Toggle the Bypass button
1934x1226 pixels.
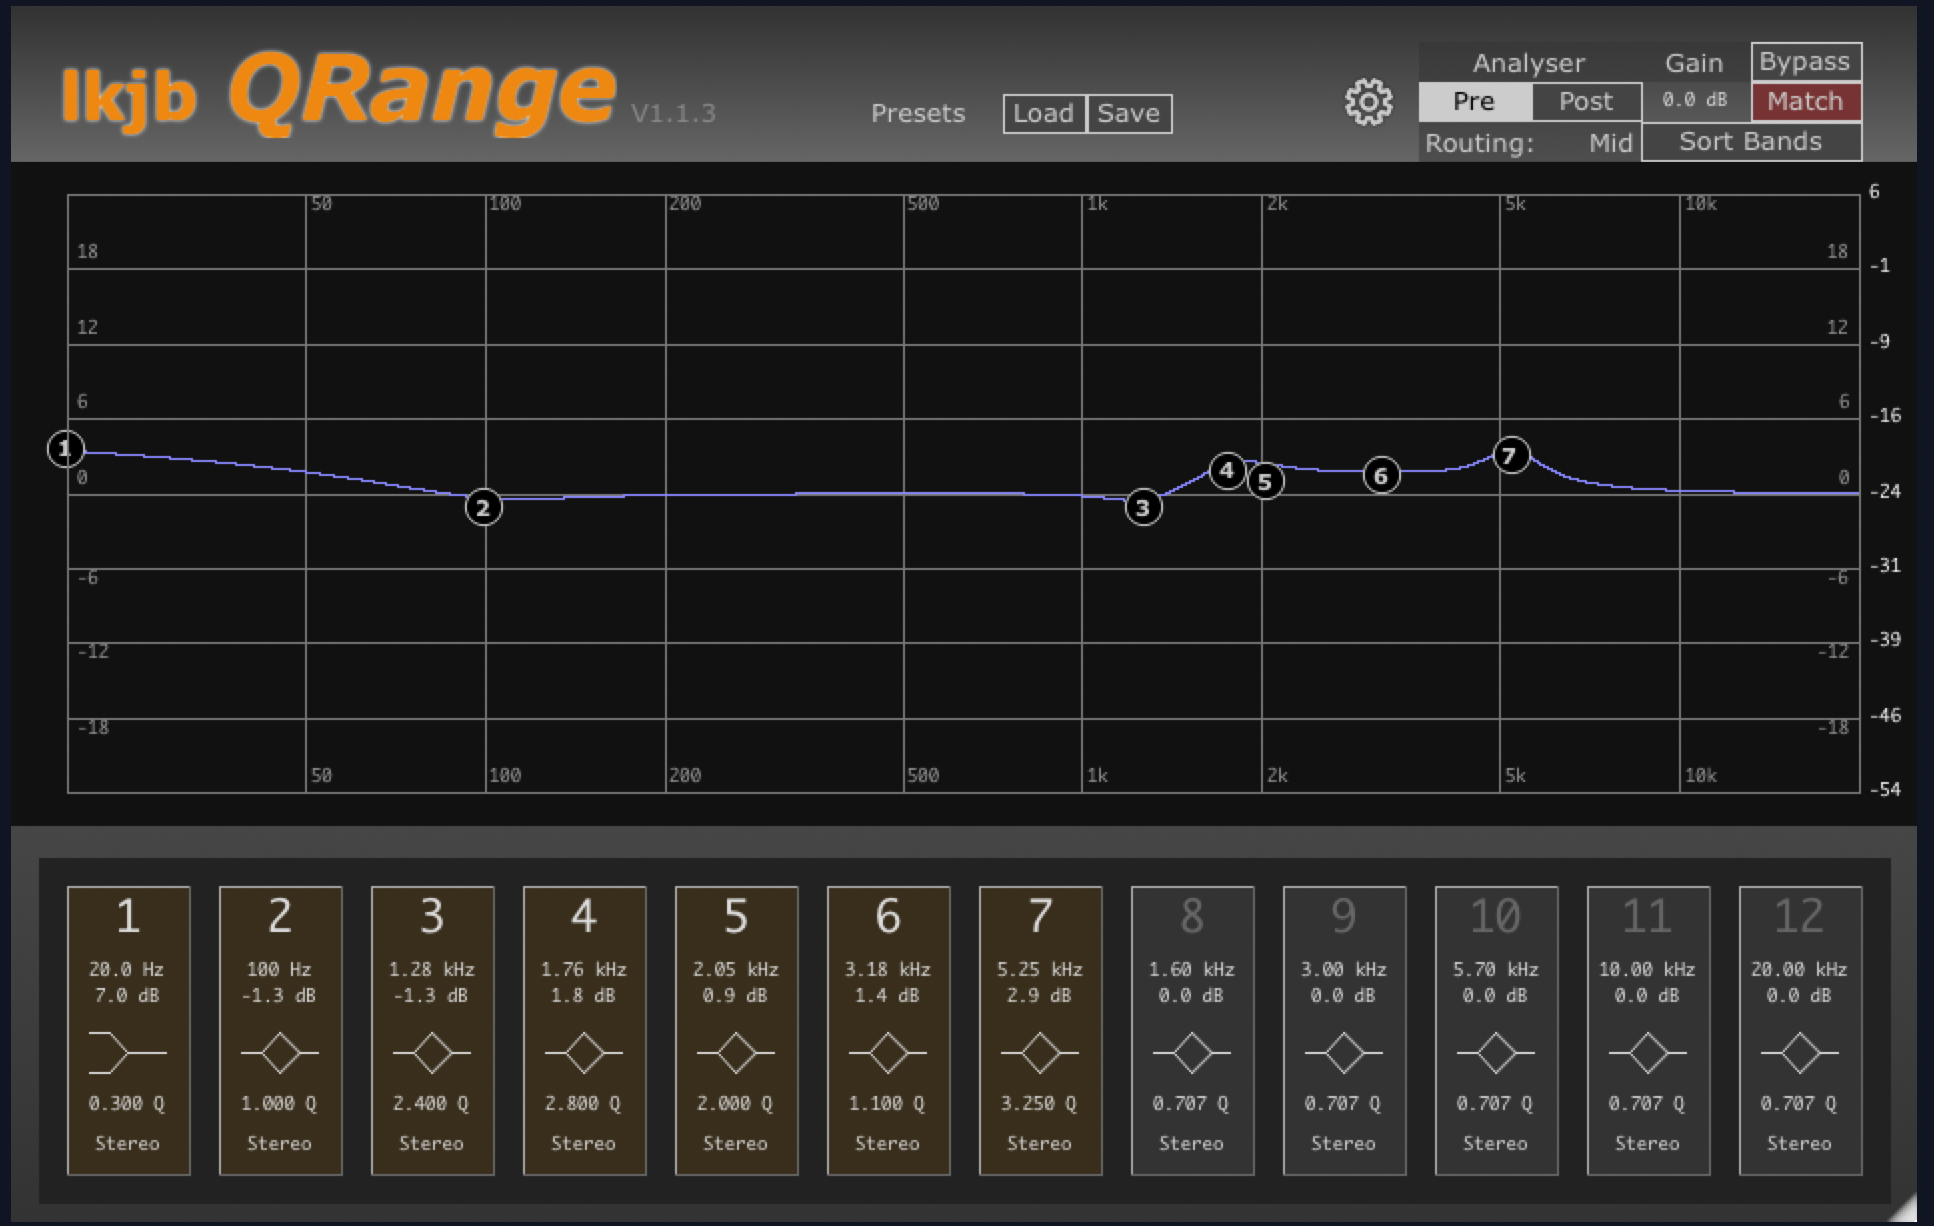pos(1805,62)
